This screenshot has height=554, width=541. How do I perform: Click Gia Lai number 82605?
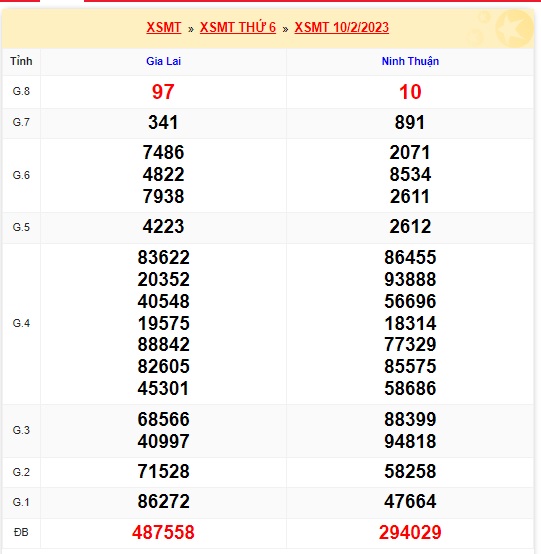pos(163,366)
